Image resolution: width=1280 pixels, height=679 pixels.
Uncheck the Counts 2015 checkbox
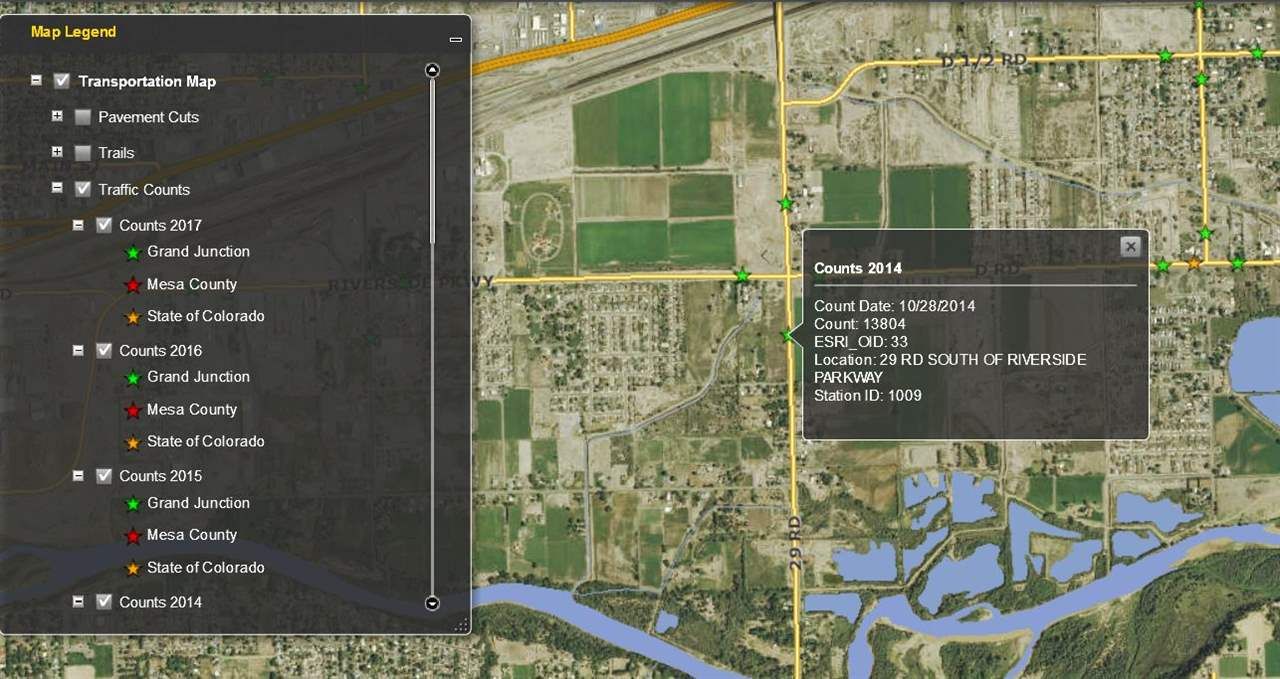click(x=104, y=476)
